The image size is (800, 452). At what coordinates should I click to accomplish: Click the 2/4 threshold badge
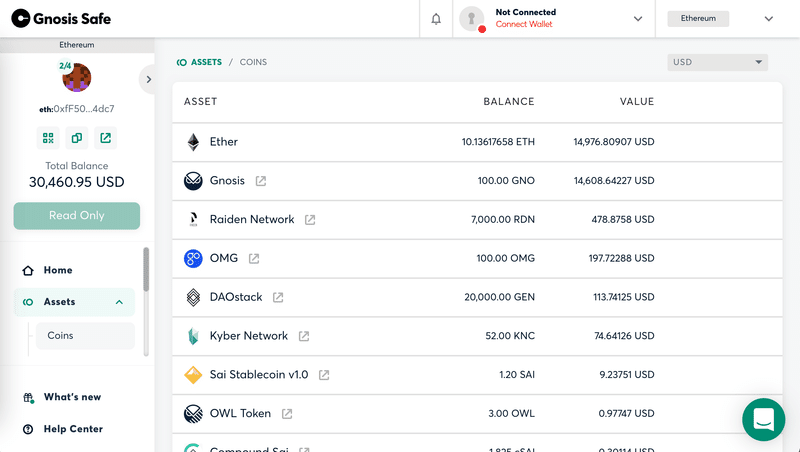coord(65,66)
